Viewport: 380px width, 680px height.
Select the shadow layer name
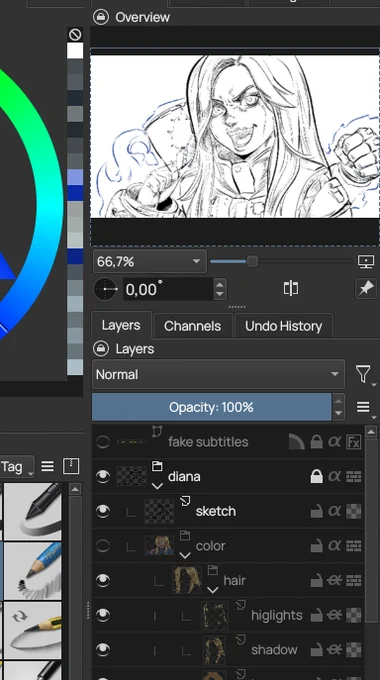point(274,650)
